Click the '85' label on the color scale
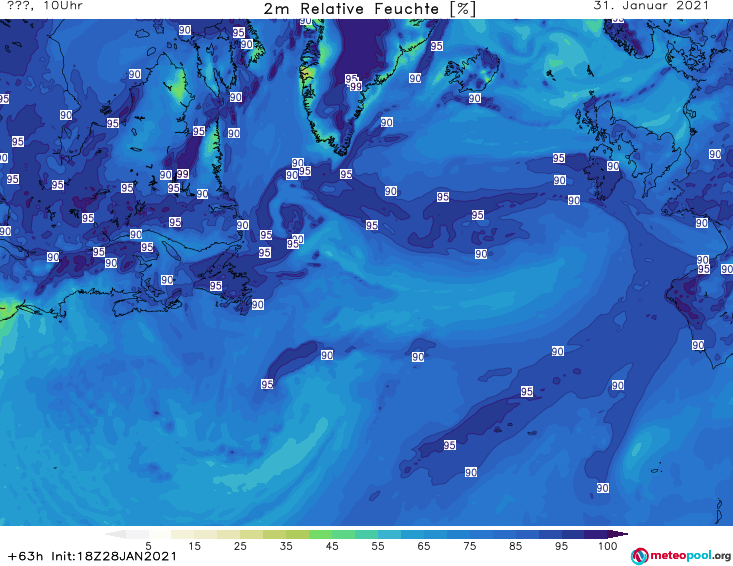Screen dimensions: 733x566 coord(515,546)
